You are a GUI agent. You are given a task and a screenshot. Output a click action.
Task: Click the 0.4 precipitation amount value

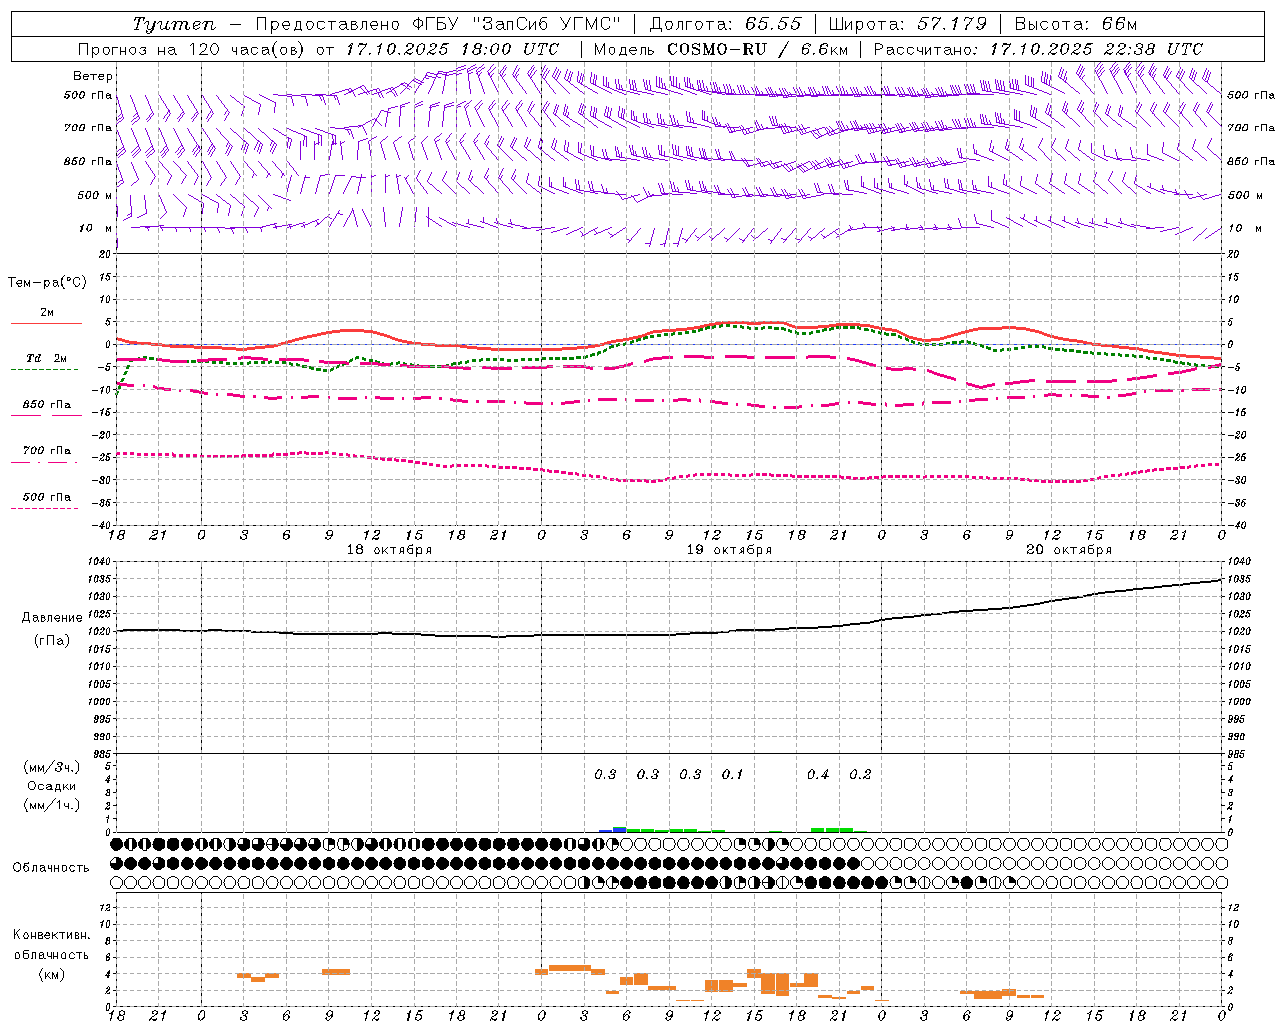pos(818,774)
